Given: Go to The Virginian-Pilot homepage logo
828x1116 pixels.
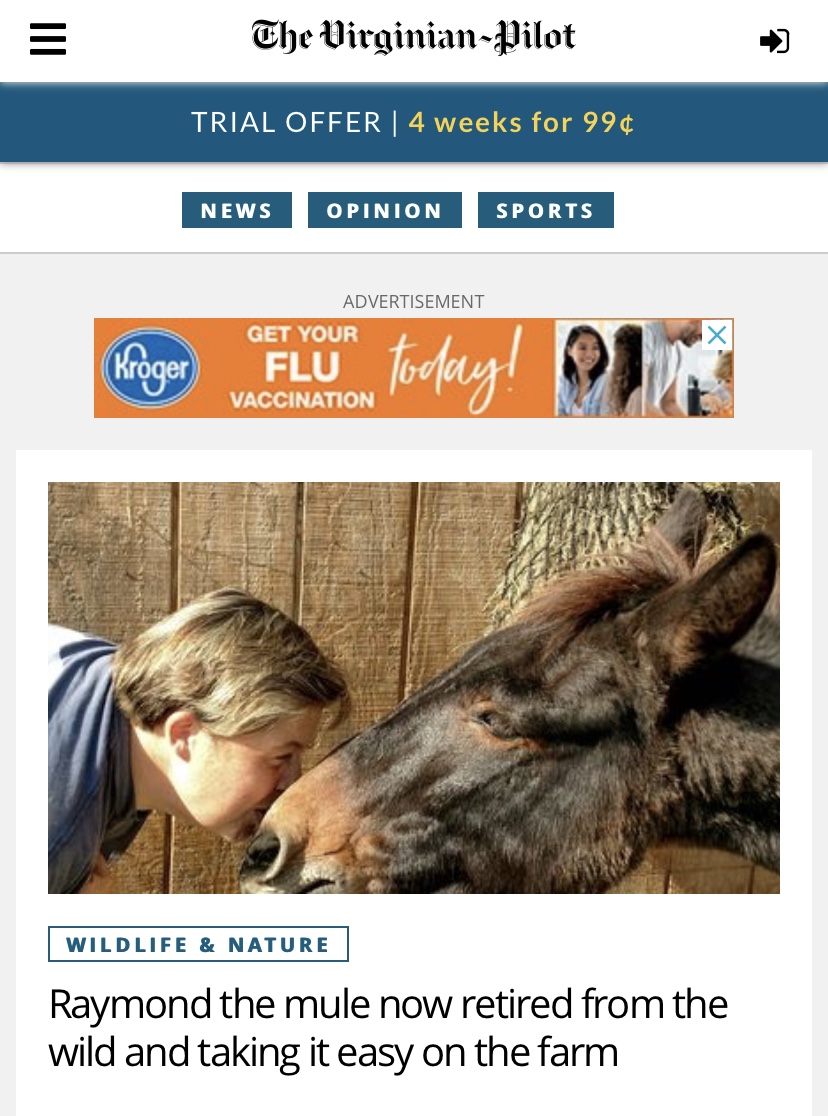Looking at the screenshot, I should pos(413,37).
